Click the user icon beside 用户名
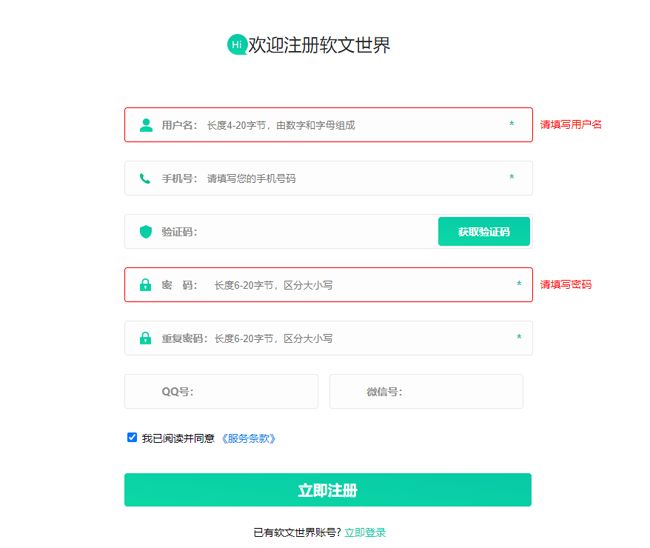The height and width of the screenshot is (548, 650). pyautogui.click(x=146, y=125)
